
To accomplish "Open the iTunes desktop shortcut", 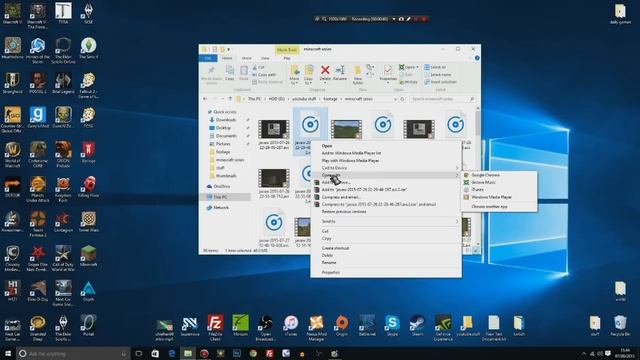I will (x=291, y=325).
